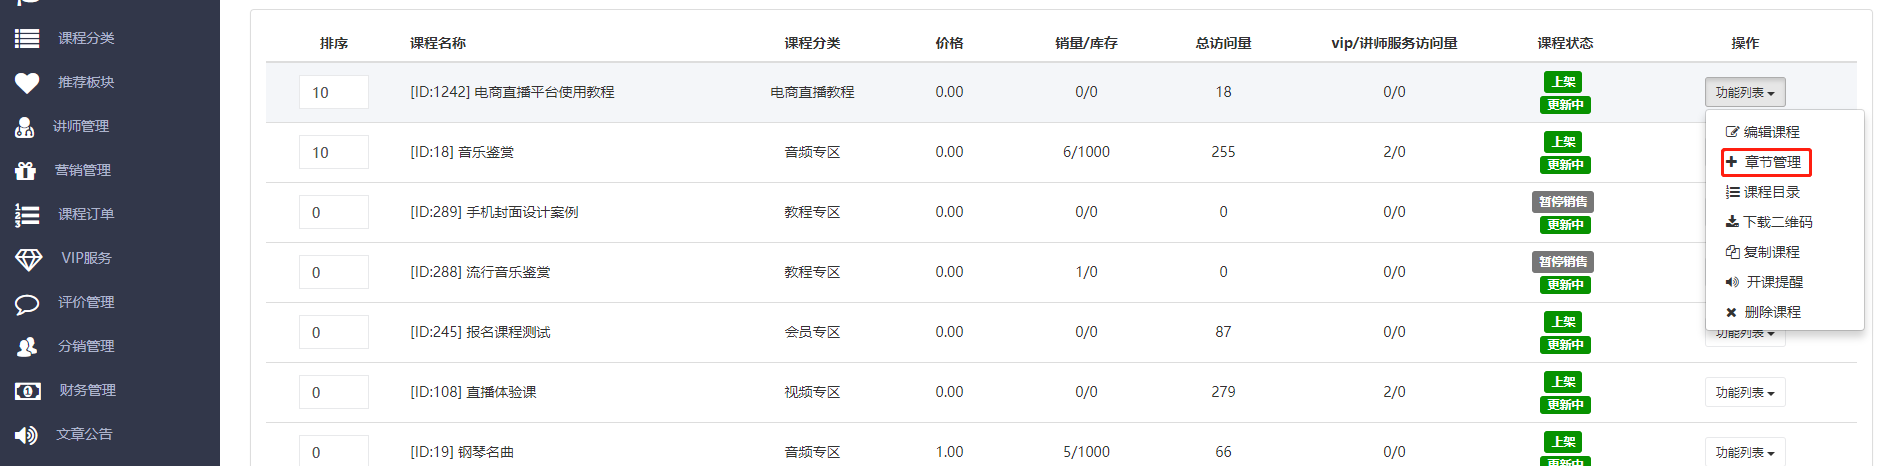Viewport: 1899px width, 466px height.
Task: Open 课程分类 list icon in sidebar
Action: pos(27,38)
